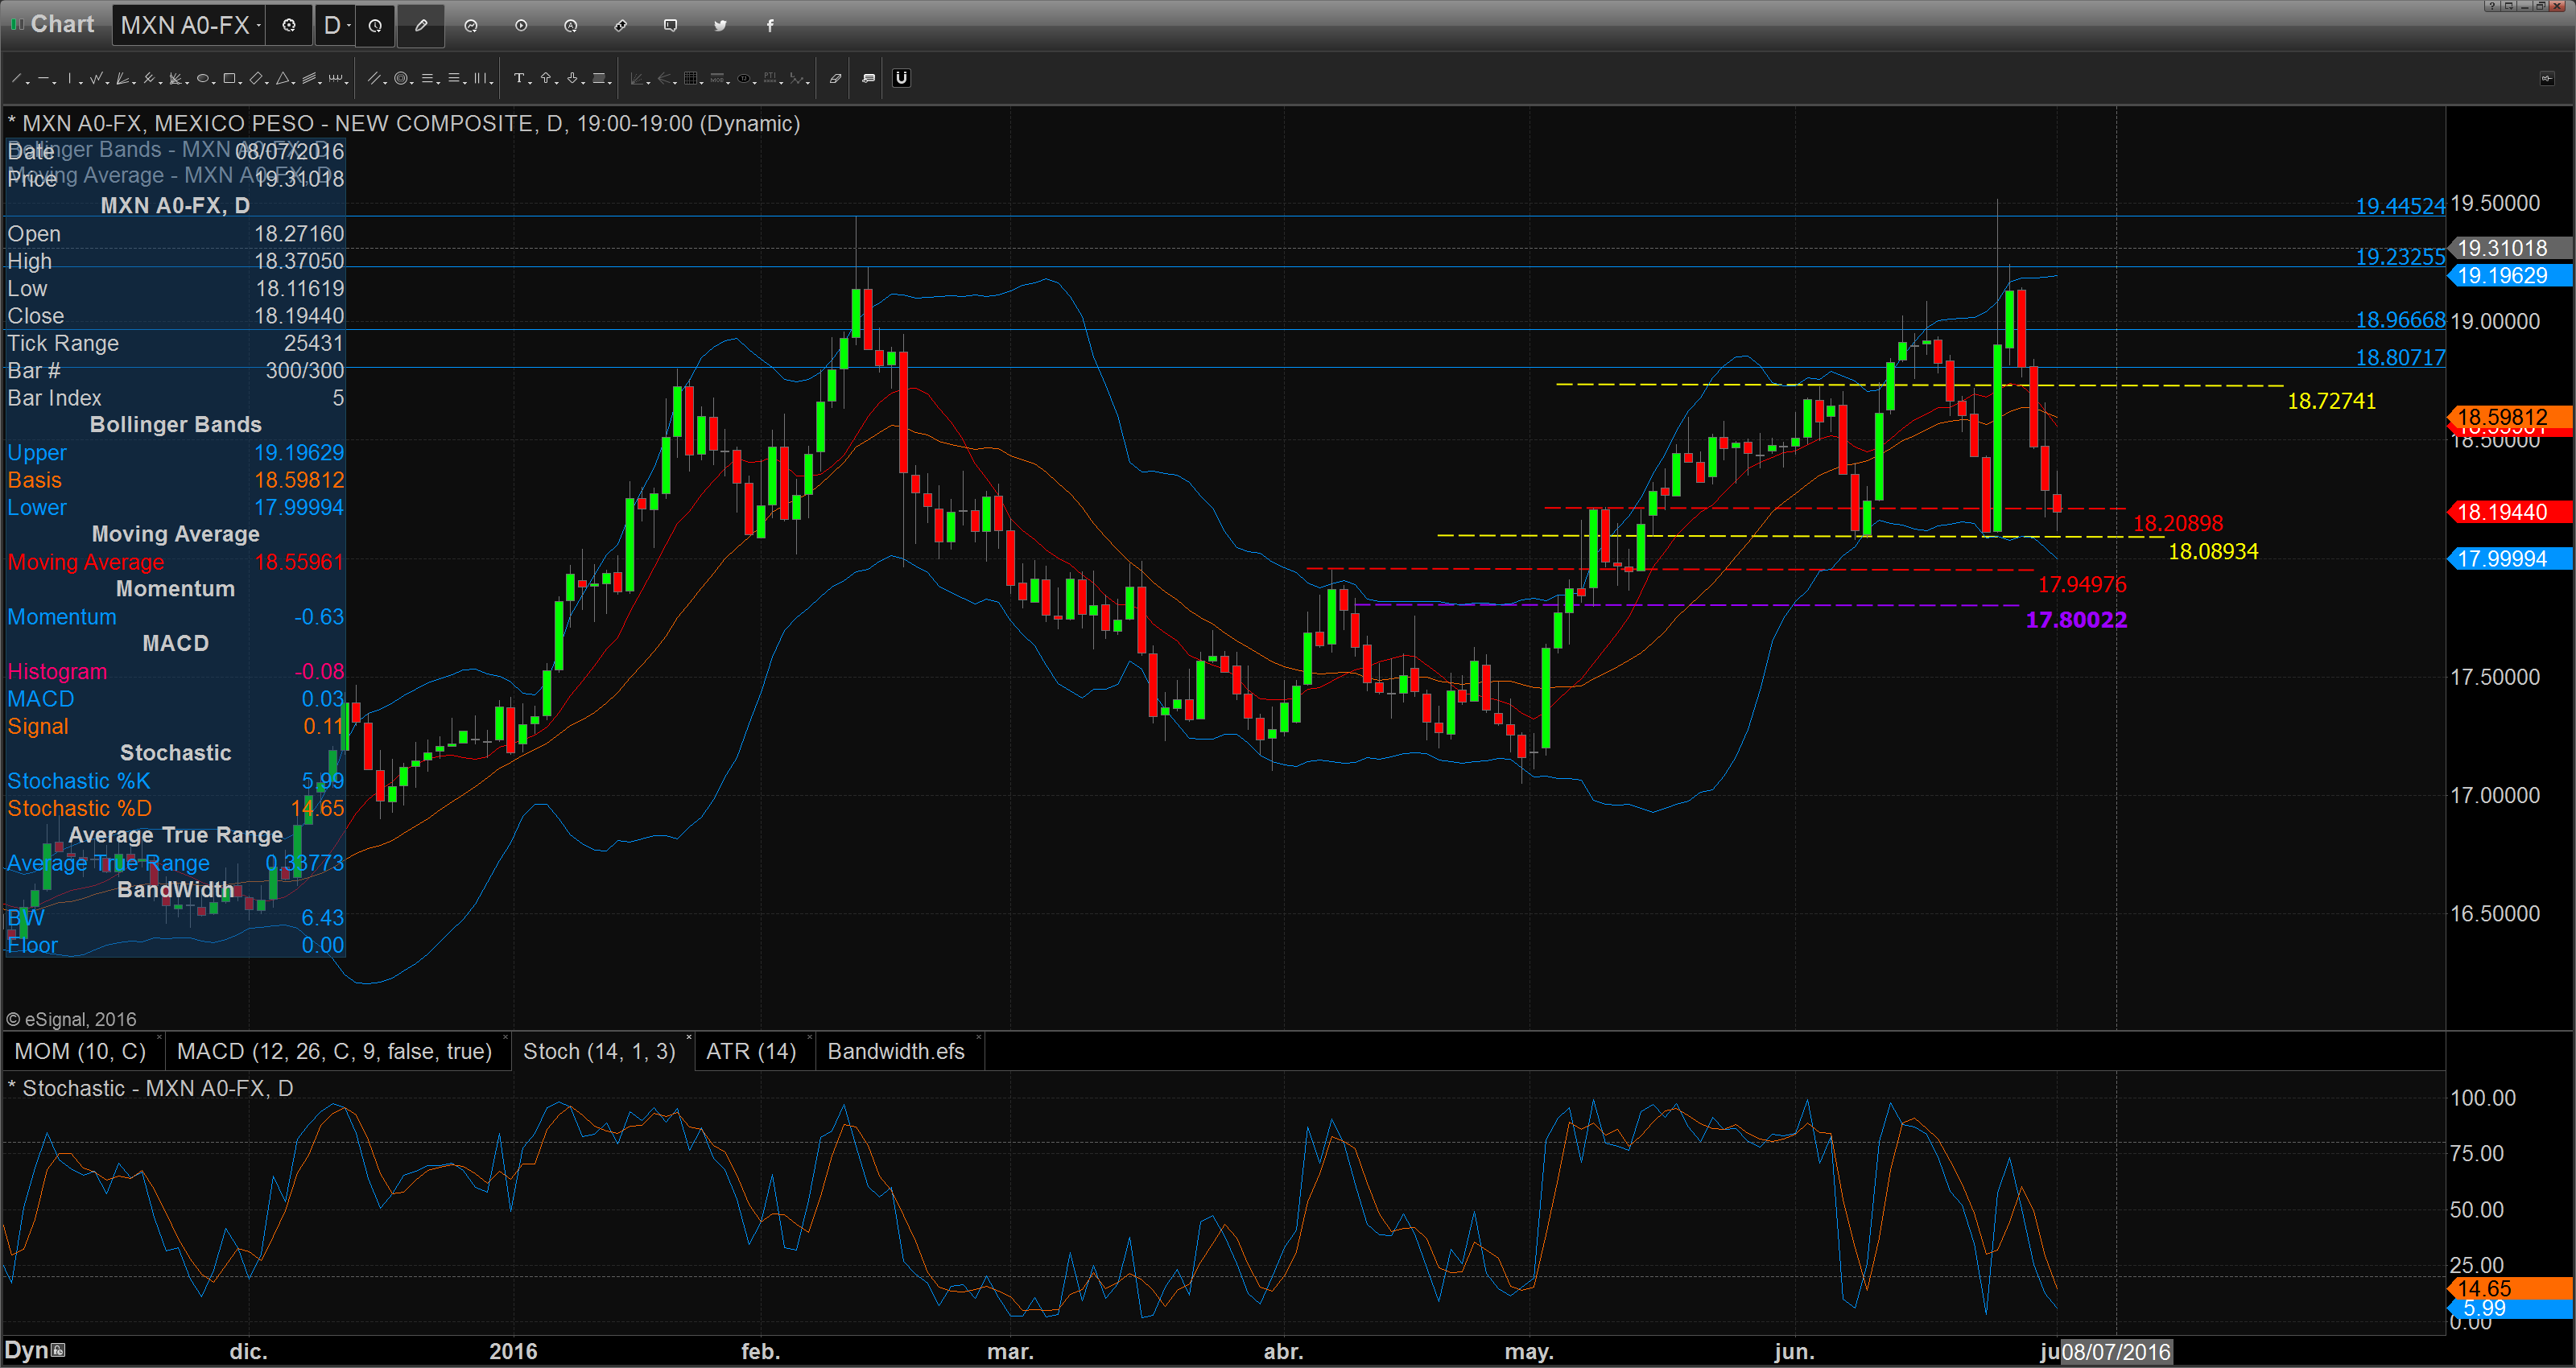This screenshot has height=1368, width=2576.
Task: Click the bar replay play icon
Action: (521, 26)
